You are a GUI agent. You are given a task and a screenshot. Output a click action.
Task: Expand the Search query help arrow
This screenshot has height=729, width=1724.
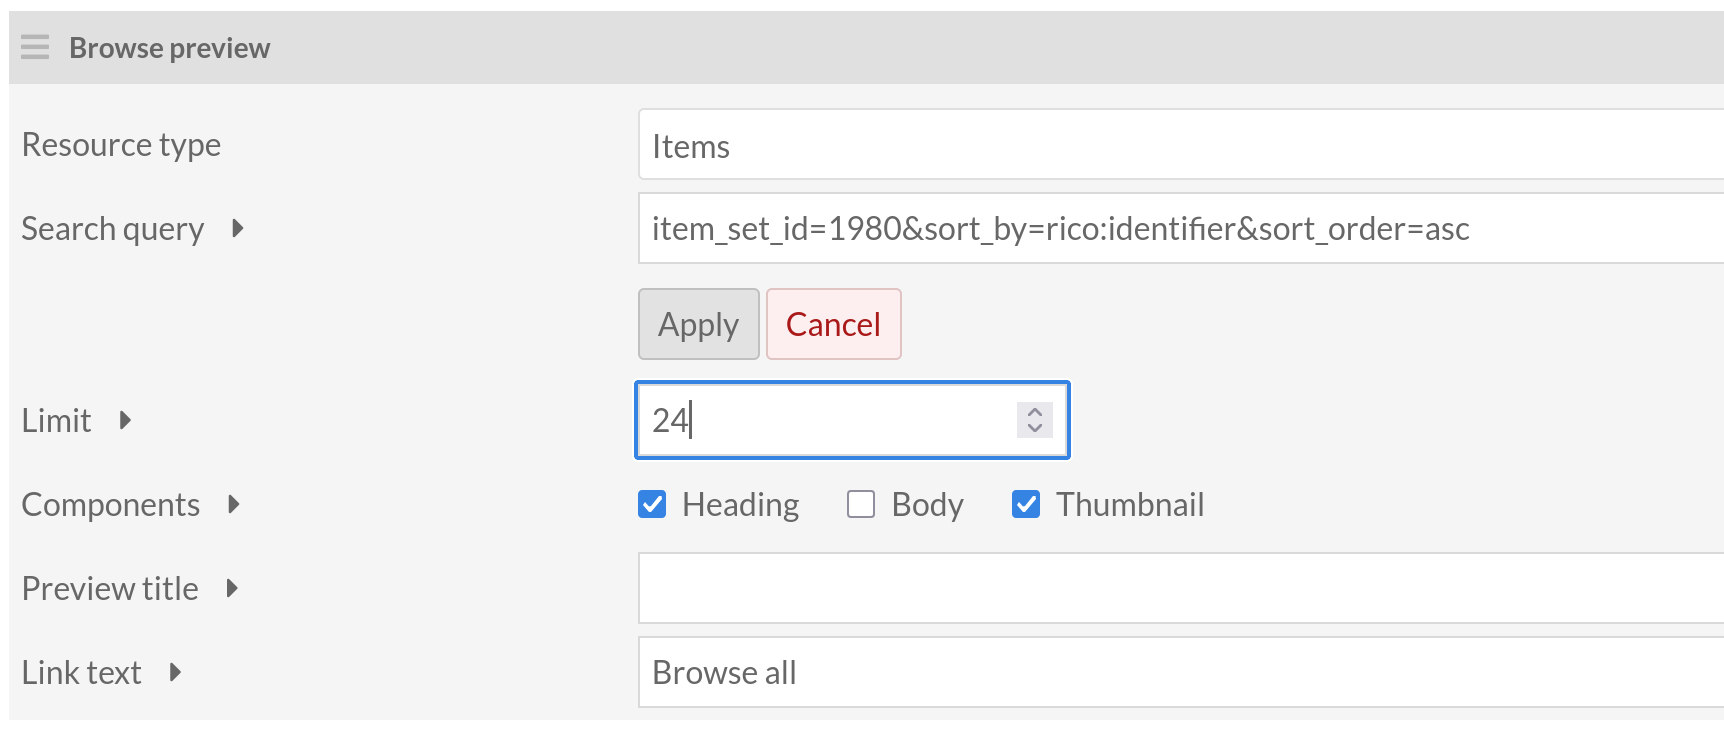tap(238, 228)
